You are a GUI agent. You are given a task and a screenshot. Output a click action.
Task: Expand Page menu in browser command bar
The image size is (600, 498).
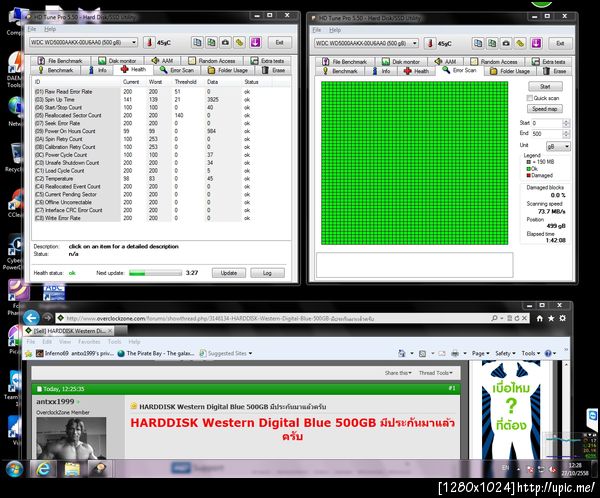coord(480,353)
